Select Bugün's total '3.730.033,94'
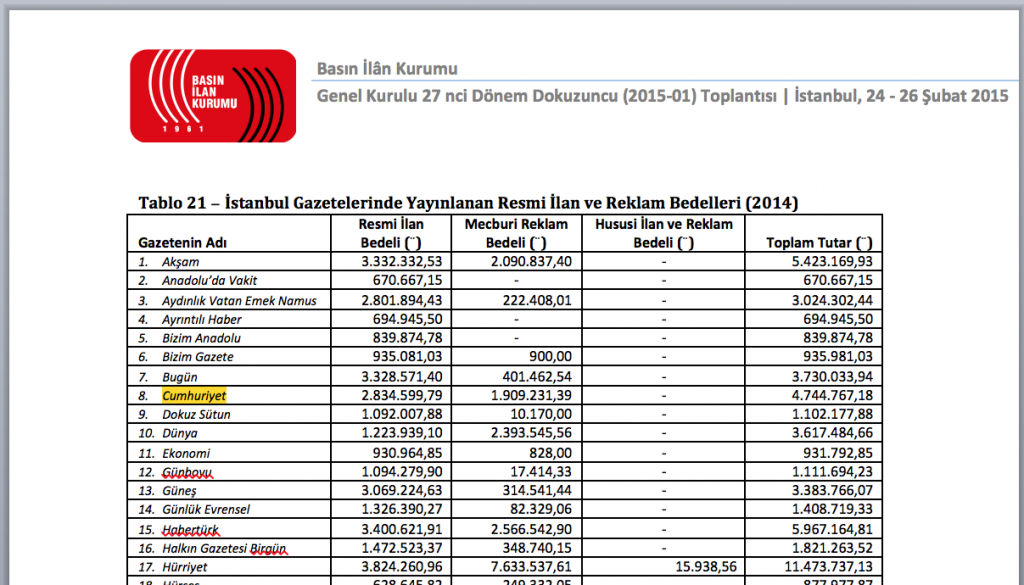This screenshot has height=585, width=1024. pyautogui.click(x=832, y=377)
